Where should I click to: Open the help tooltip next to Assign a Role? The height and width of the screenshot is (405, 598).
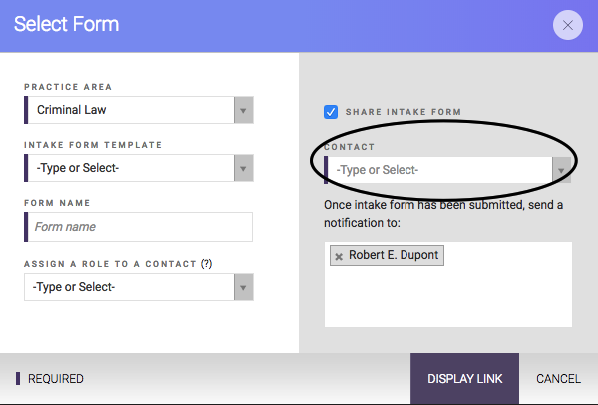click(x=206, y=264)
